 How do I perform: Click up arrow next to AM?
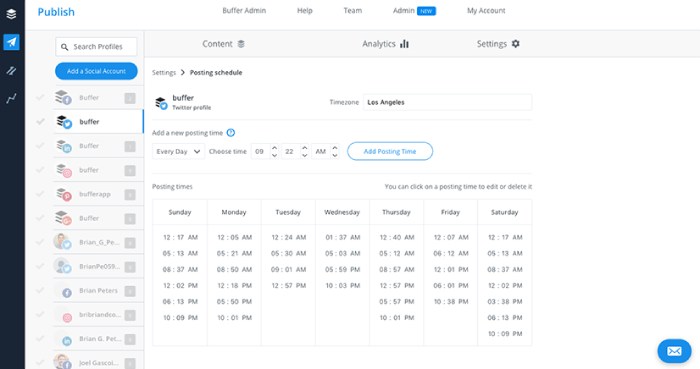[335, 148]
